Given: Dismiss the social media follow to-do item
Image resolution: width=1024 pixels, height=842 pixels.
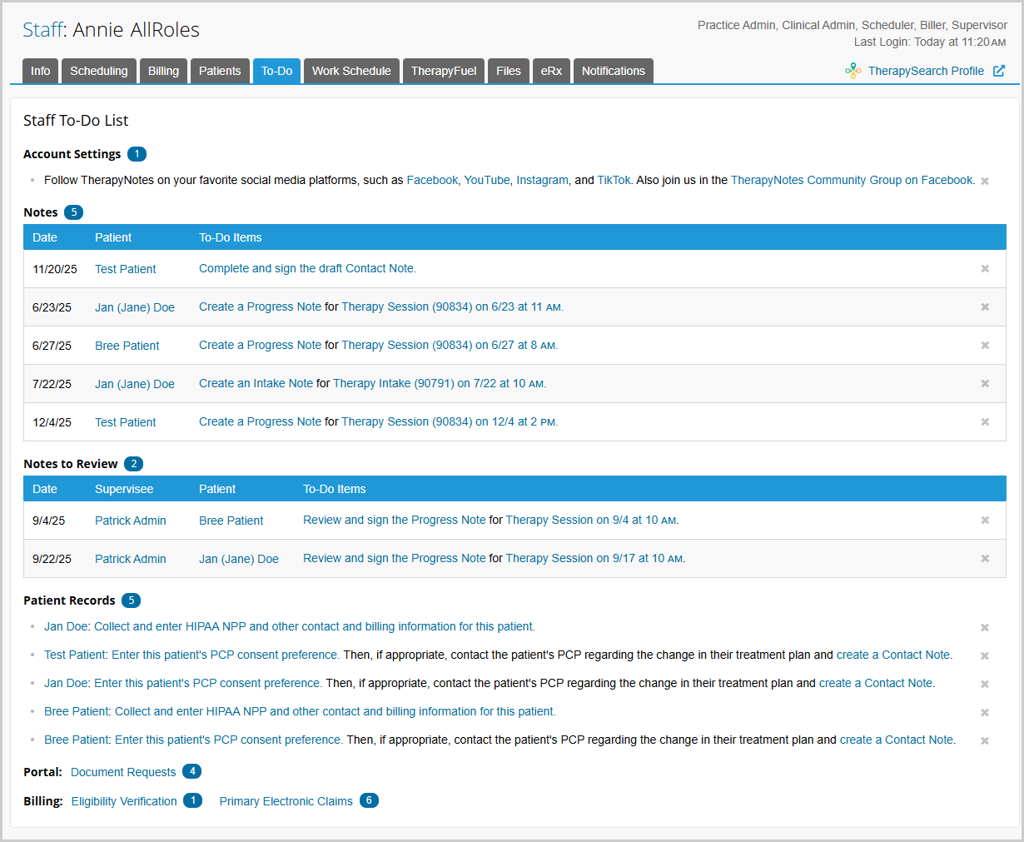Looking at the screenshot, I should tap(984, 181).
